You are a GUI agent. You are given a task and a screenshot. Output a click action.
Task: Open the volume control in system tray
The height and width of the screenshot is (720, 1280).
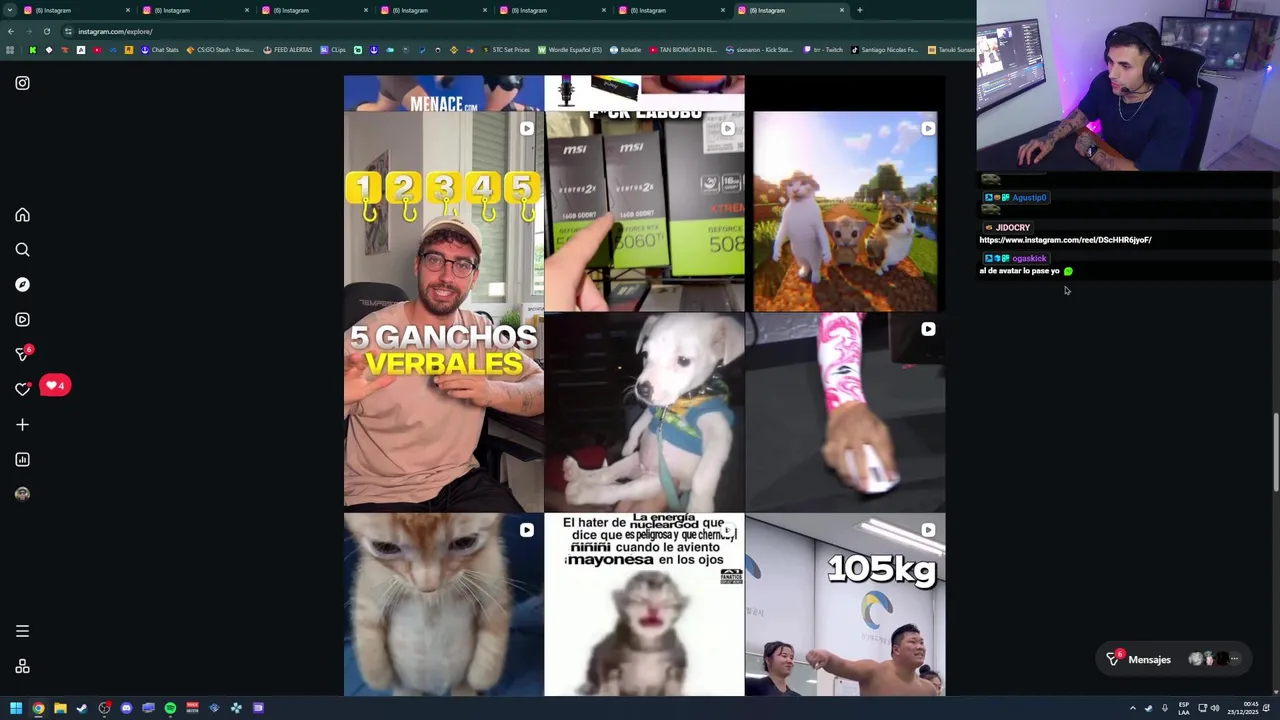click(x=1215, y=708)
